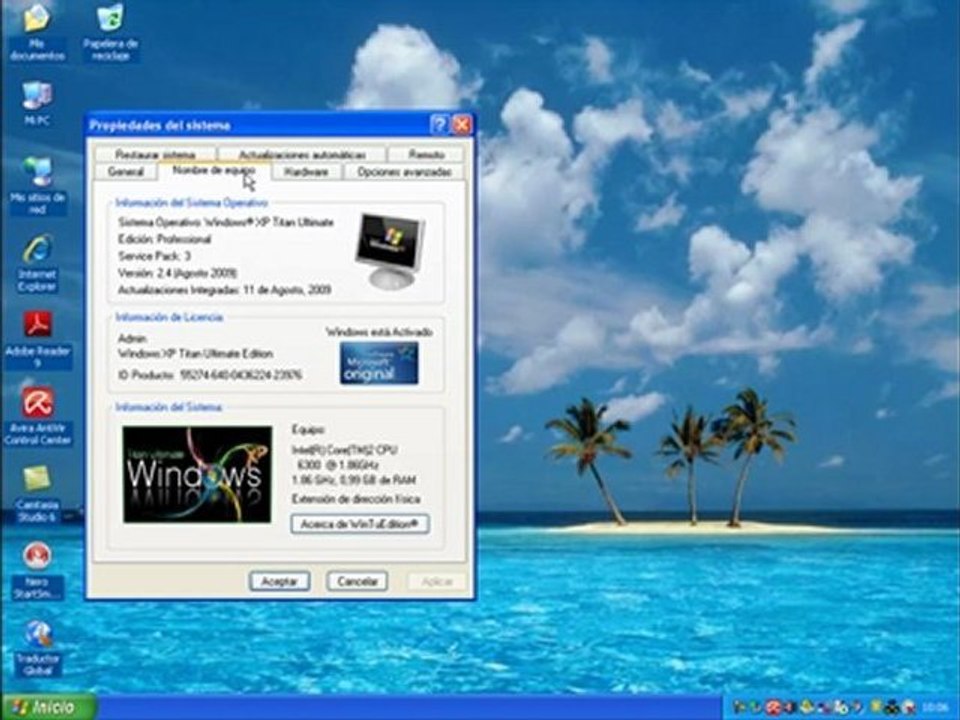Select the Adobe Reader 9 desktop icon

[x=37, y=339]
